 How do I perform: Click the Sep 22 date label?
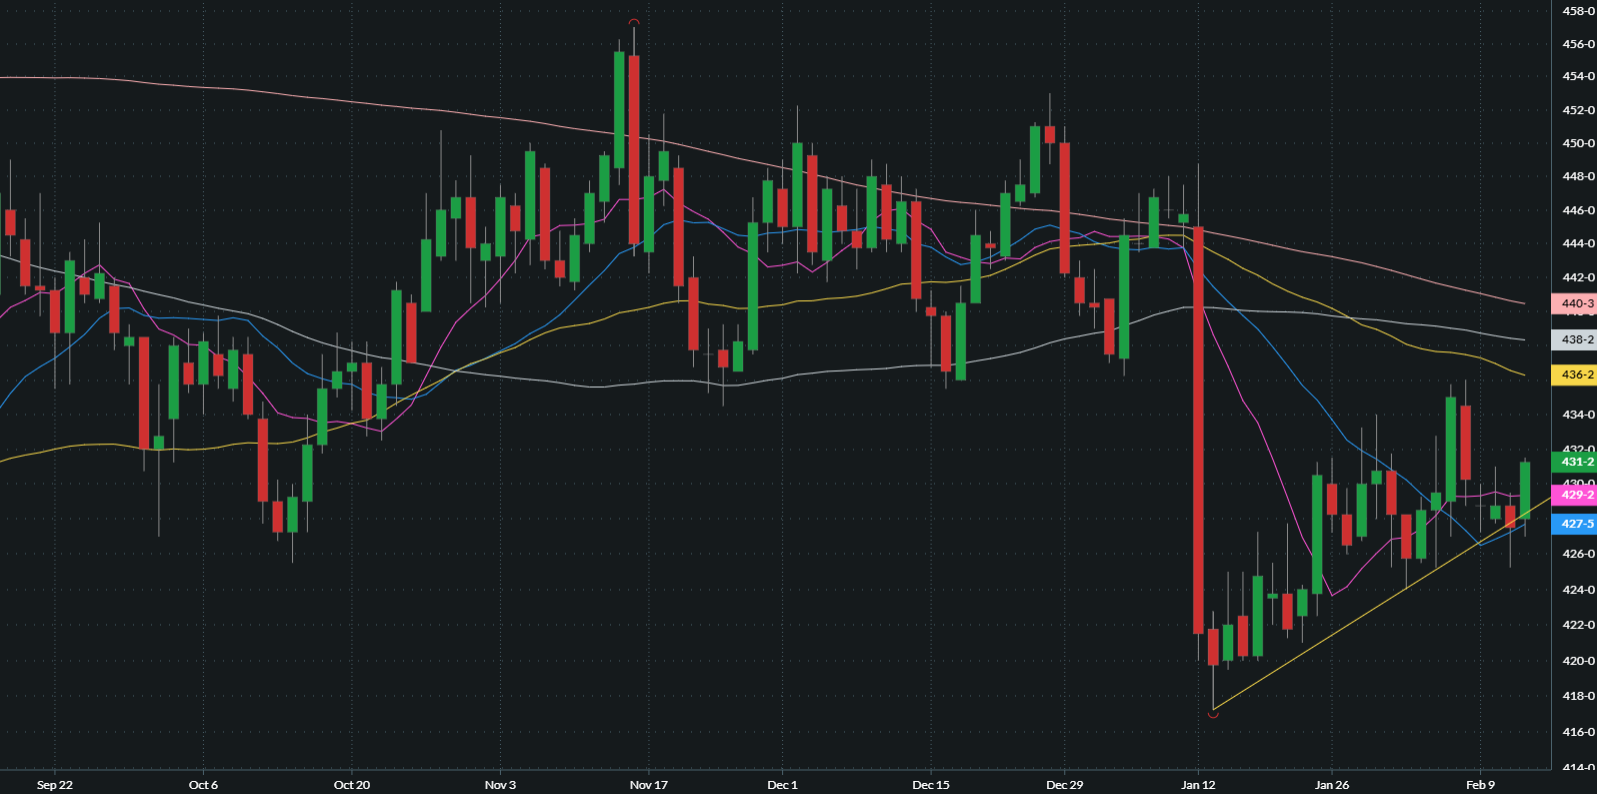coord(55,785)
